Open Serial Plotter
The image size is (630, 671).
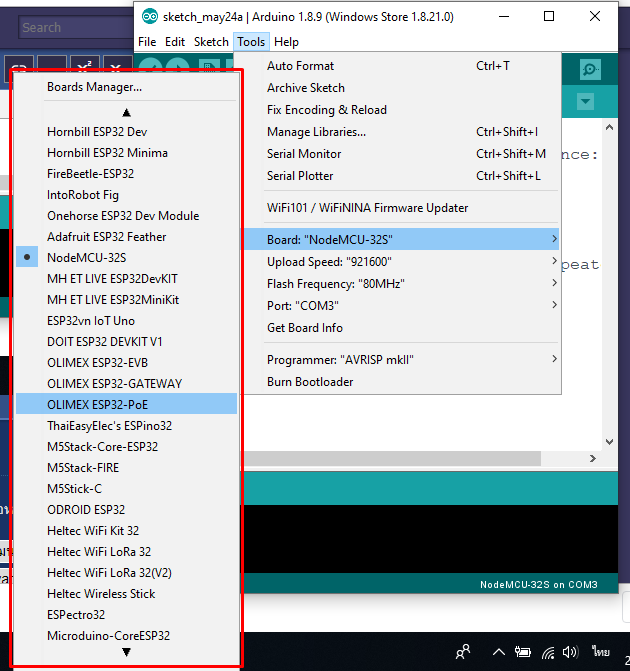401,176
